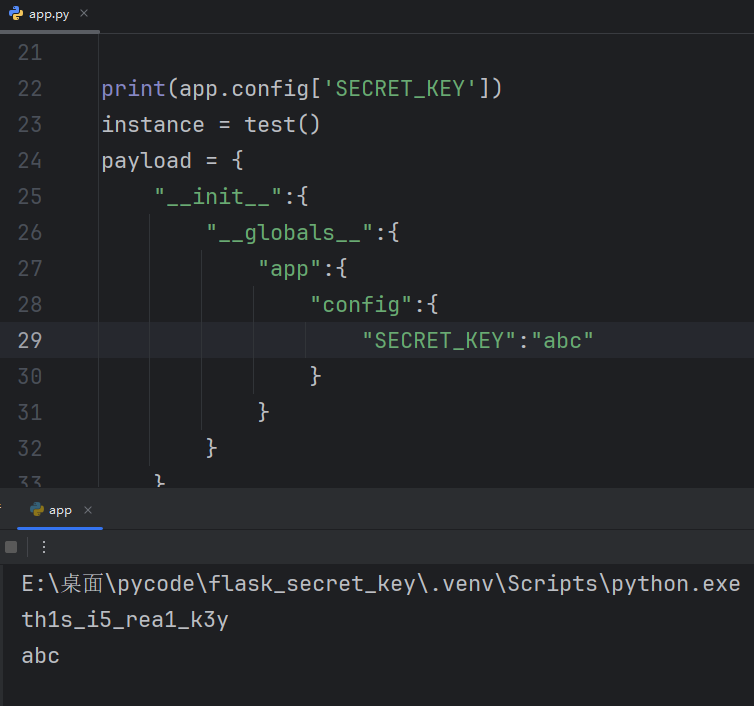Click line number 29 in the gutter
The image size is (754, 706).
click(30, 340)
